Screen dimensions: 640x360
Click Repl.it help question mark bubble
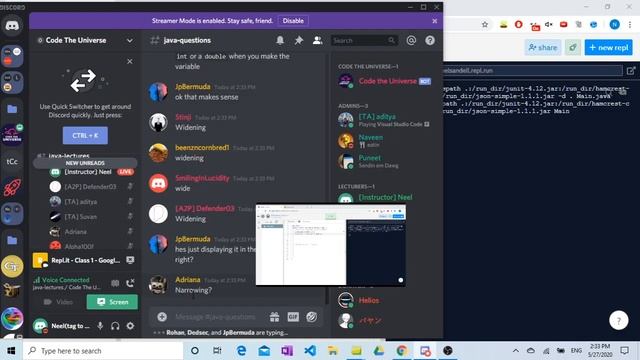point(618,320)
